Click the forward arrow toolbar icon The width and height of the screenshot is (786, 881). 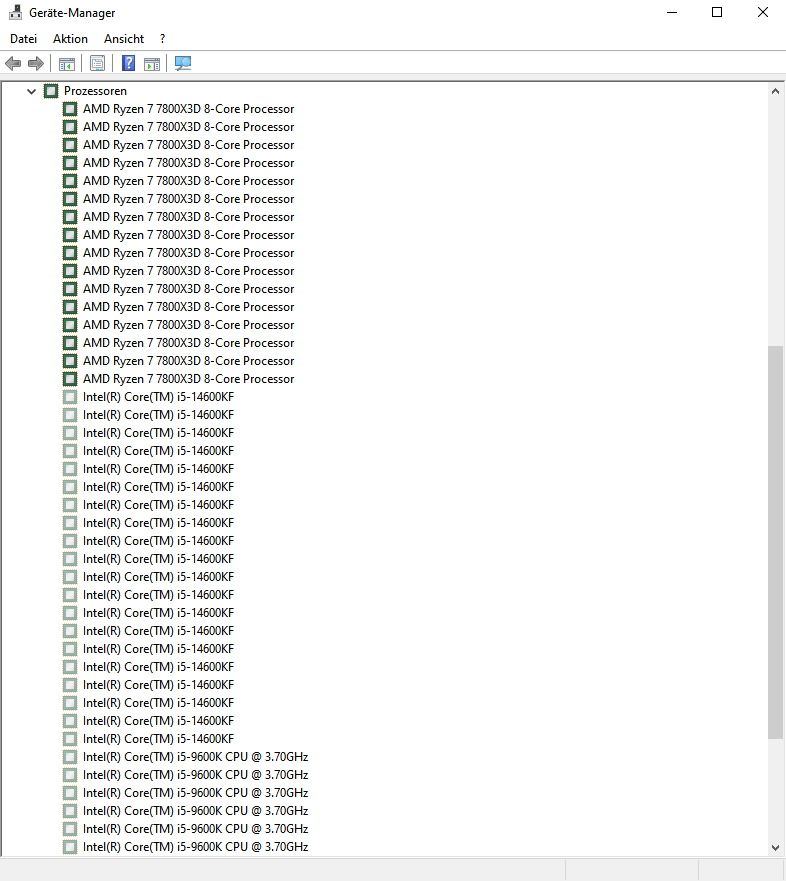(x=36, y=63)
